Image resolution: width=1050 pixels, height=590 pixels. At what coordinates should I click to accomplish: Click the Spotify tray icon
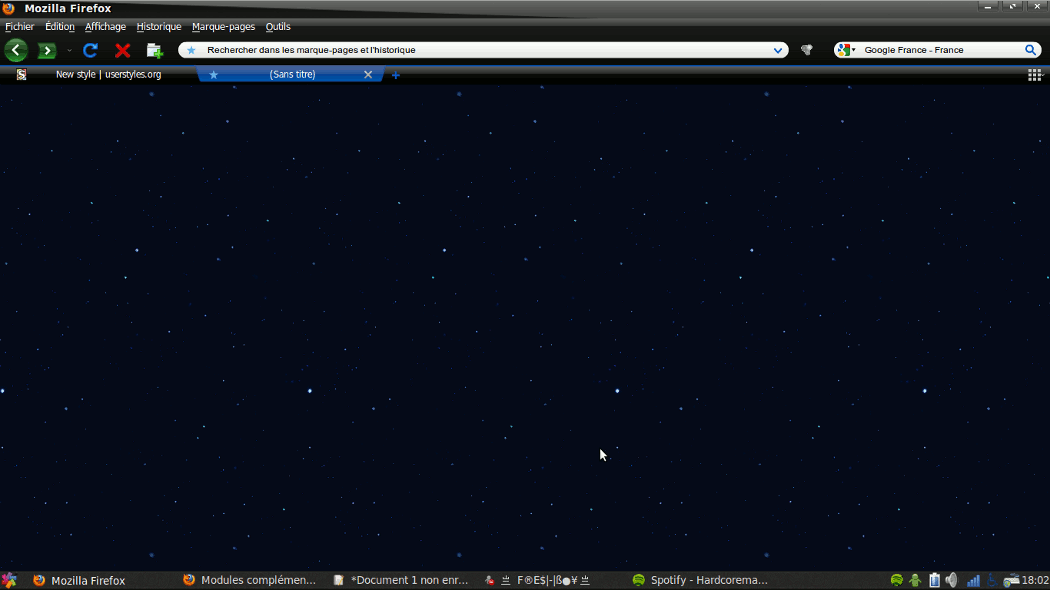point(897,580)
